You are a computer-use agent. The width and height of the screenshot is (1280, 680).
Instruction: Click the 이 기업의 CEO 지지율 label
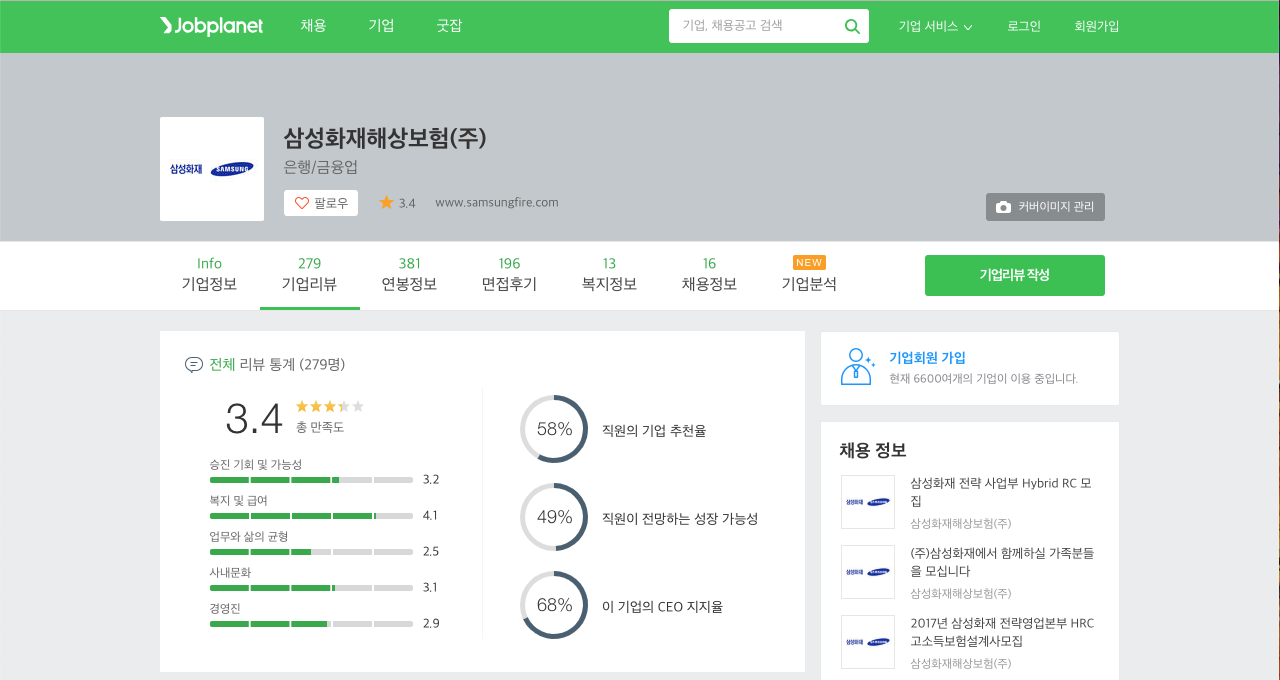click(662, 606)
